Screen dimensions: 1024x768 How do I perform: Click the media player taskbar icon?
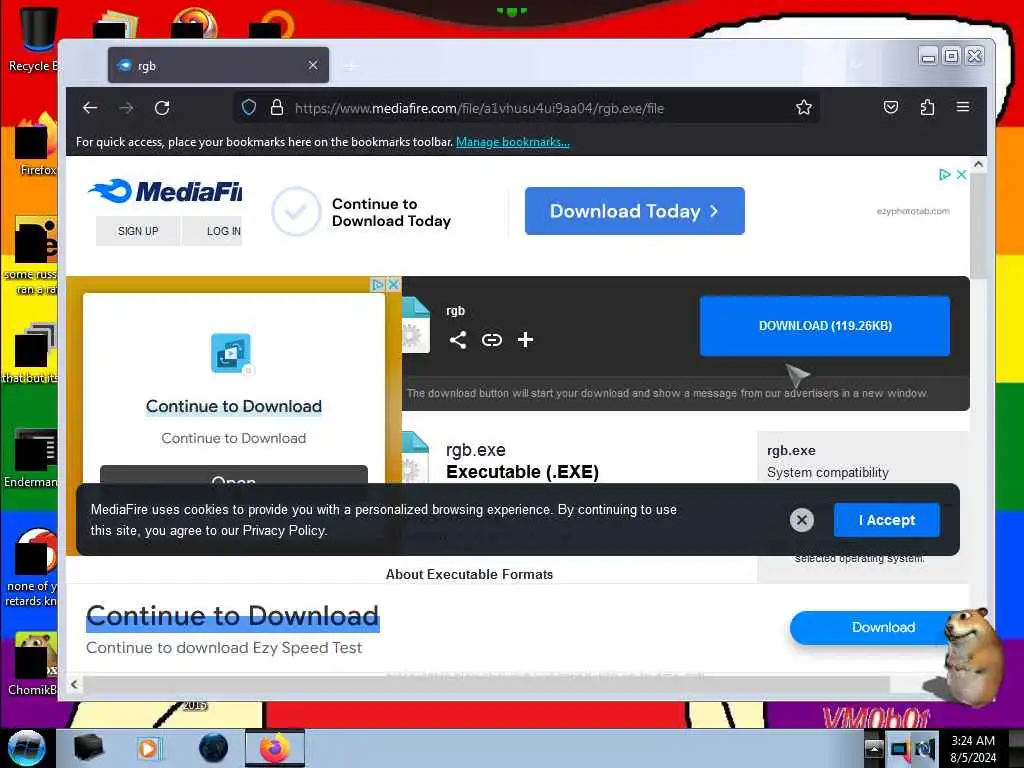[x=148, y=748]
